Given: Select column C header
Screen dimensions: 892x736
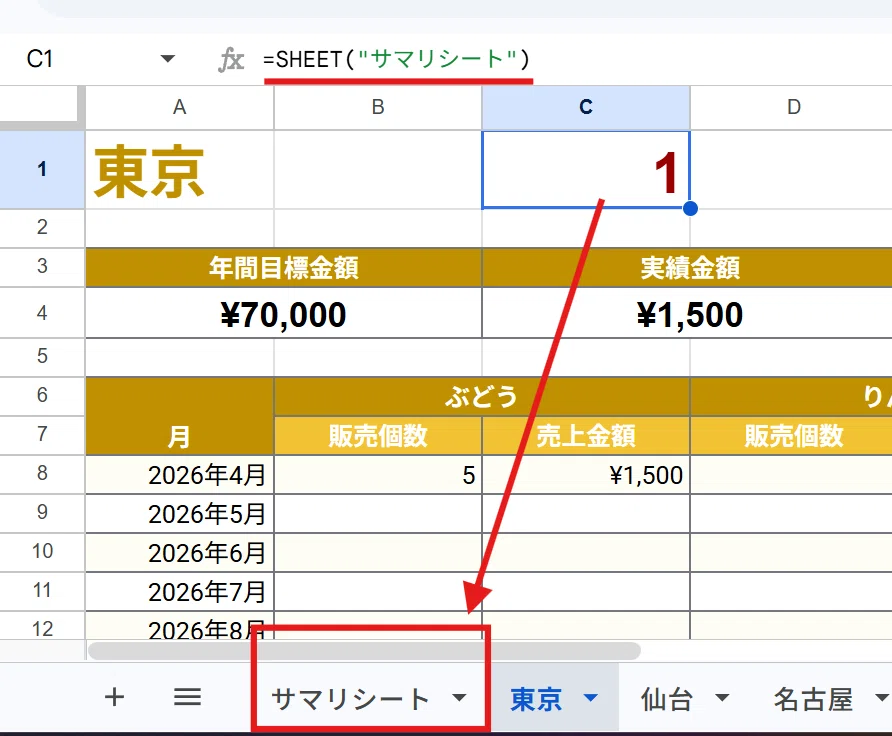Looking at the screenshot, I should pyautogui.click(x=586, y=107).
